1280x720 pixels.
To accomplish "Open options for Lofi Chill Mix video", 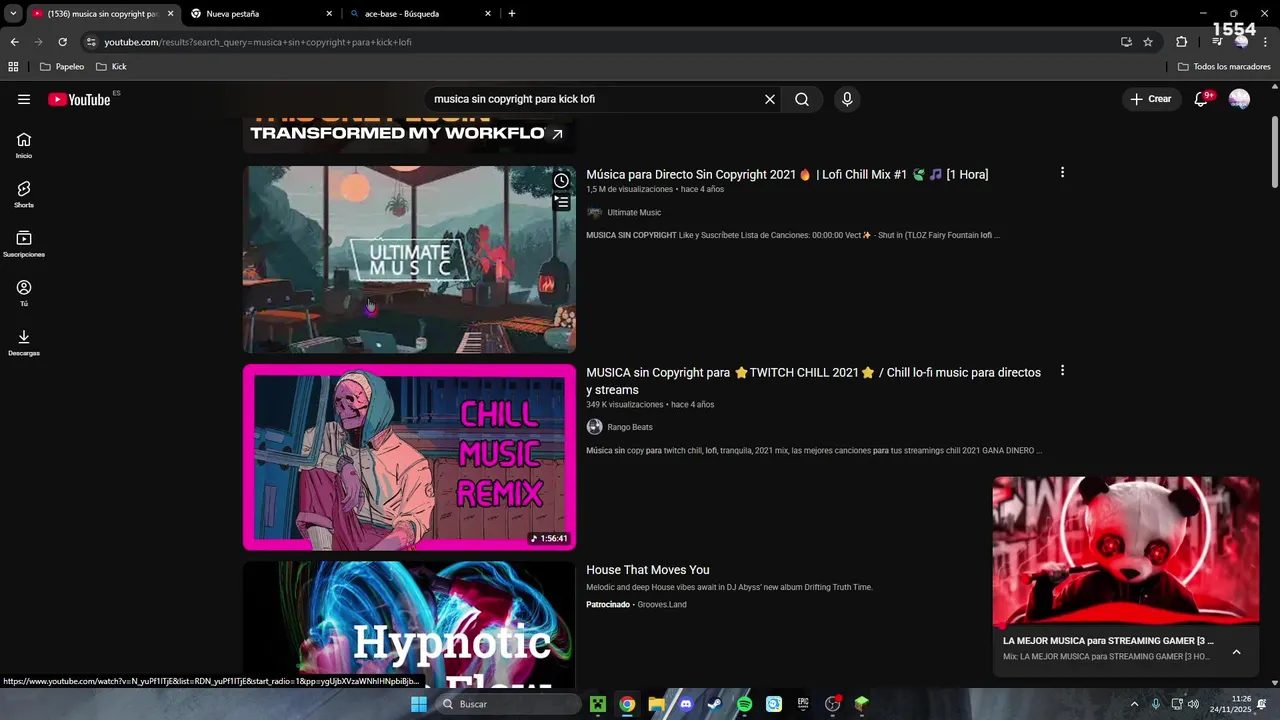I will [1062, 172].
